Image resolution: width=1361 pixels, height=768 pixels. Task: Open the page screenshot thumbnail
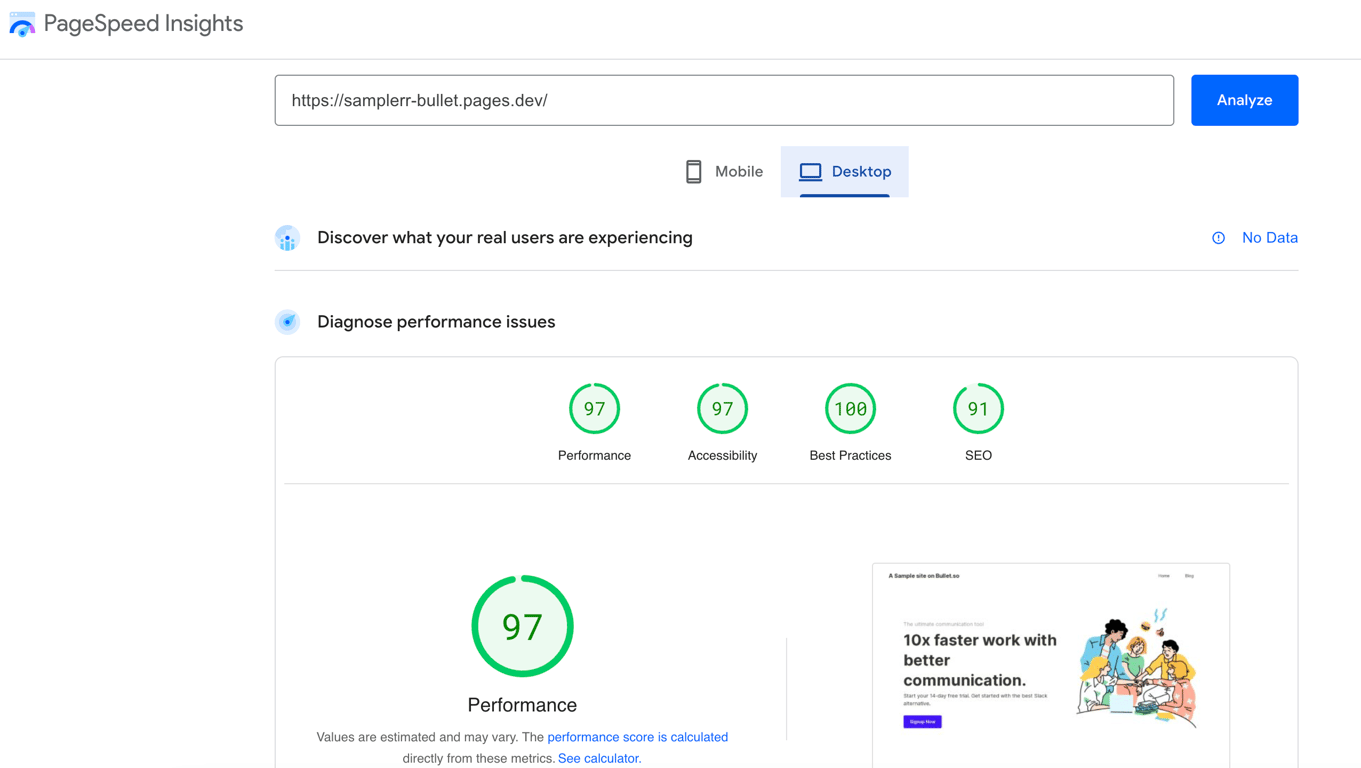point(1050,665)
